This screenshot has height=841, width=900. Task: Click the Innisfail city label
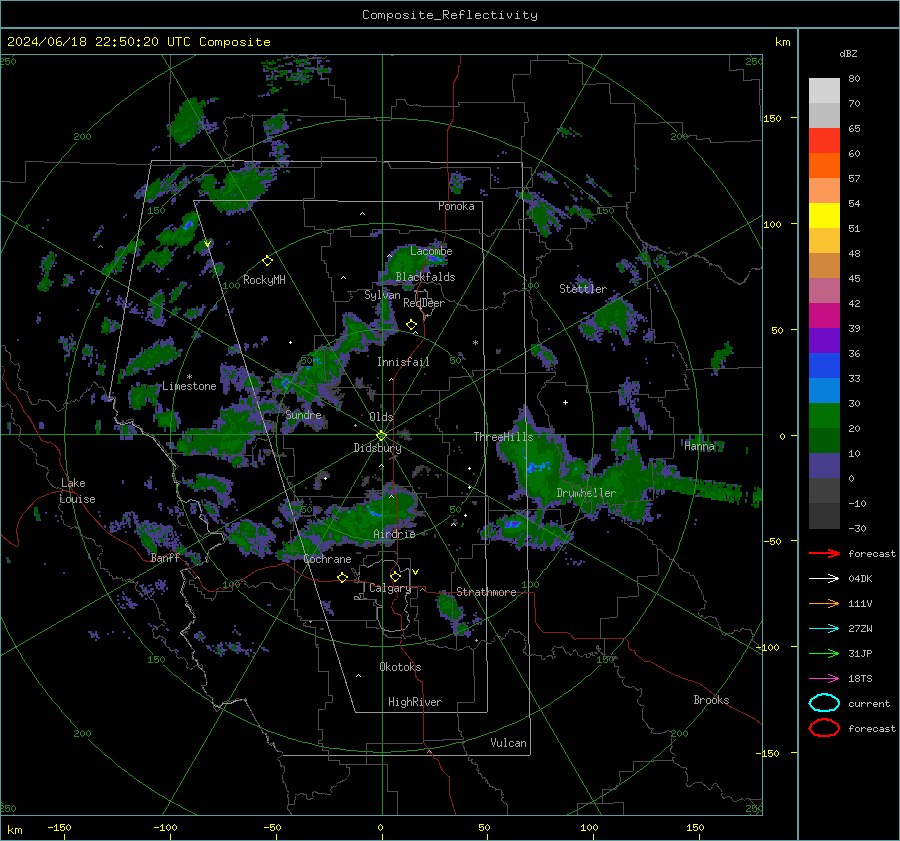[403, 362]
